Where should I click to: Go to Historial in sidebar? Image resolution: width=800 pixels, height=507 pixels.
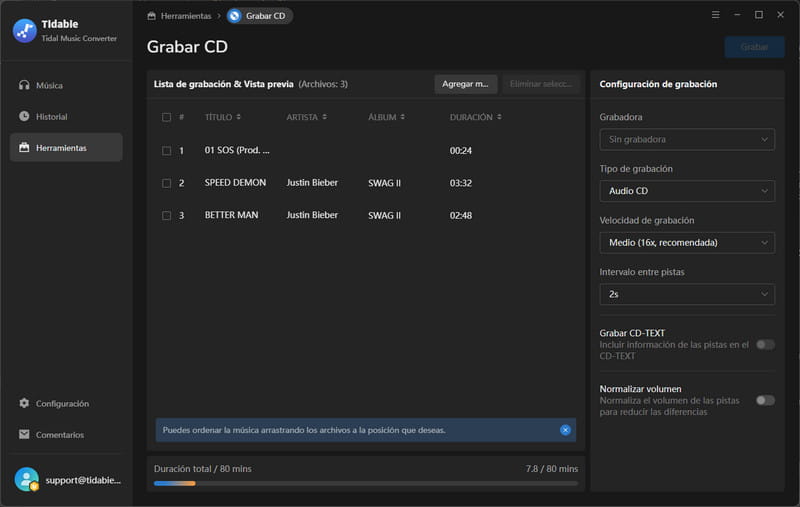pyautogui.click(x=66, y=116)
